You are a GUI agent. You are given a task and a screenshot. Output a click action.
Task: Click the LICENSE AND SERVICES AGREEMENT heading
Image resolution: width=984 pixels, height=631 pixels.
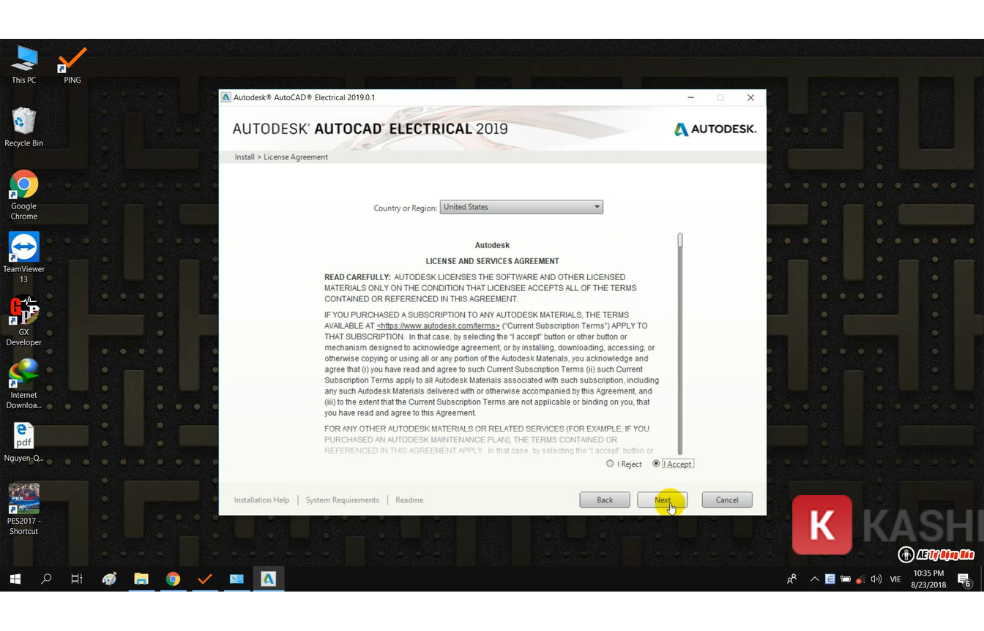tap(492, 261)
